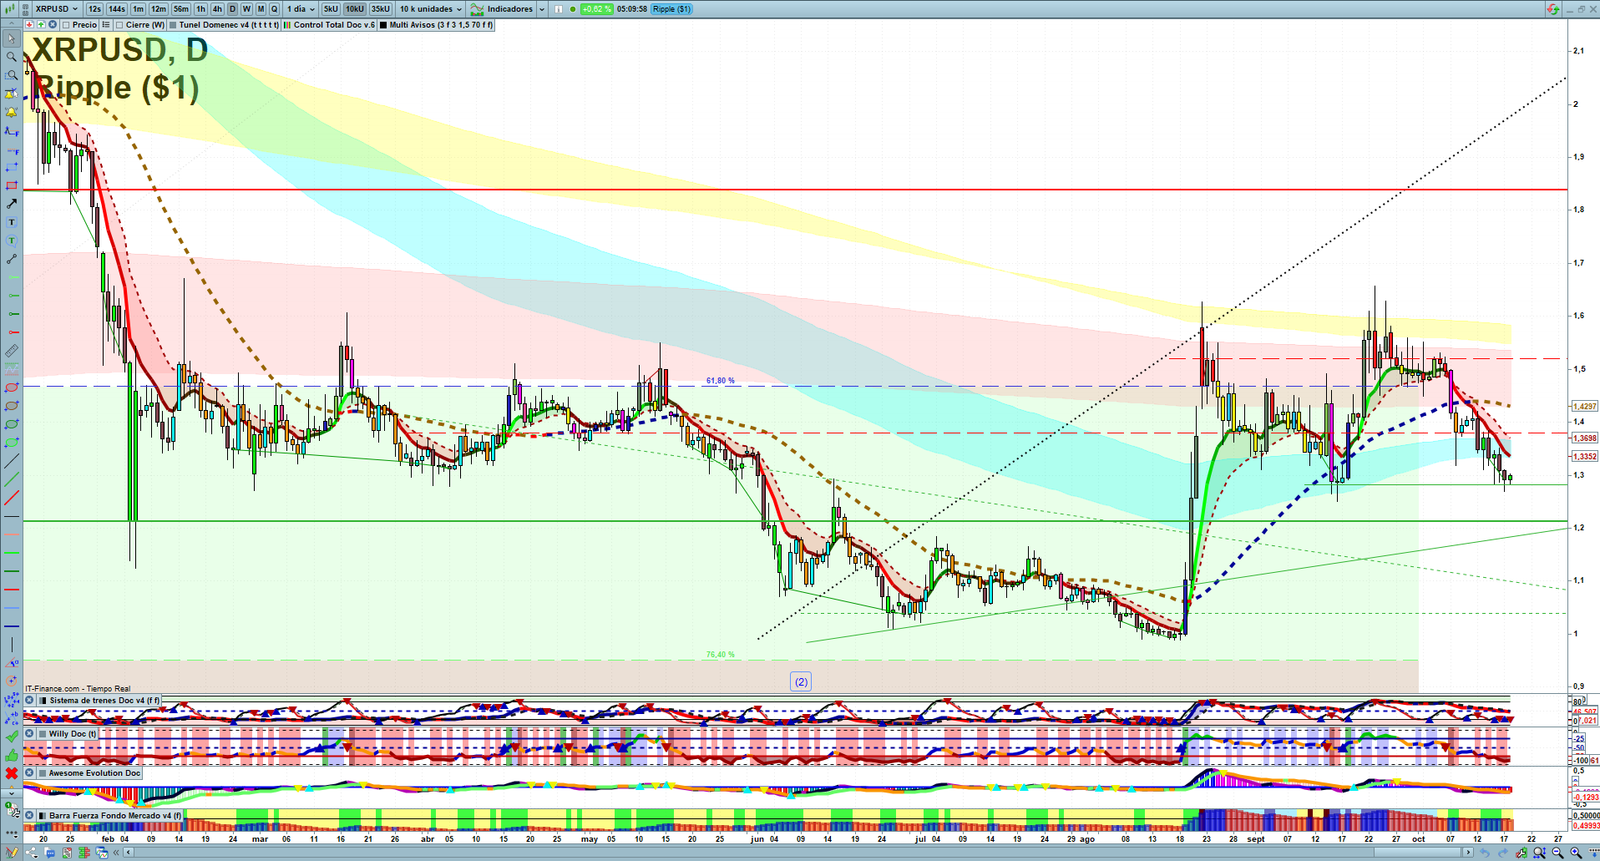Viewport: 1600px width, 861px height.
Task: Close the Sistema de trenes Doc panel
Action: pos(29,700)
